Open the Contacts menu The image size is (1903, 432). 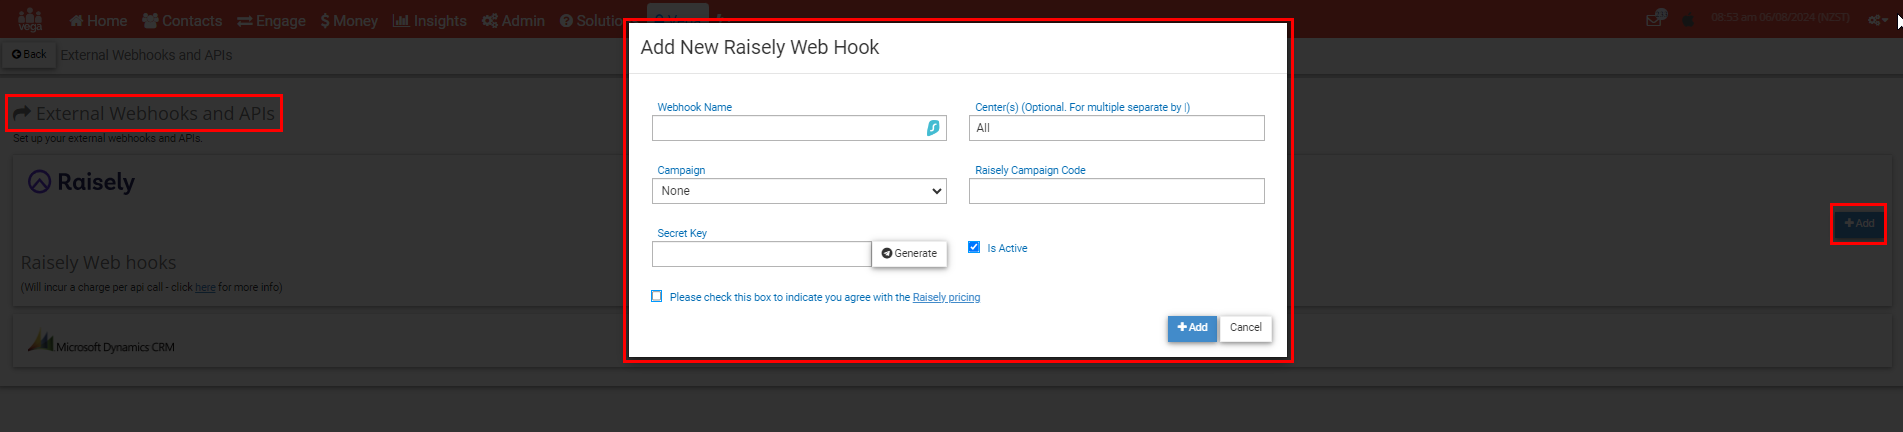[182, 20]
